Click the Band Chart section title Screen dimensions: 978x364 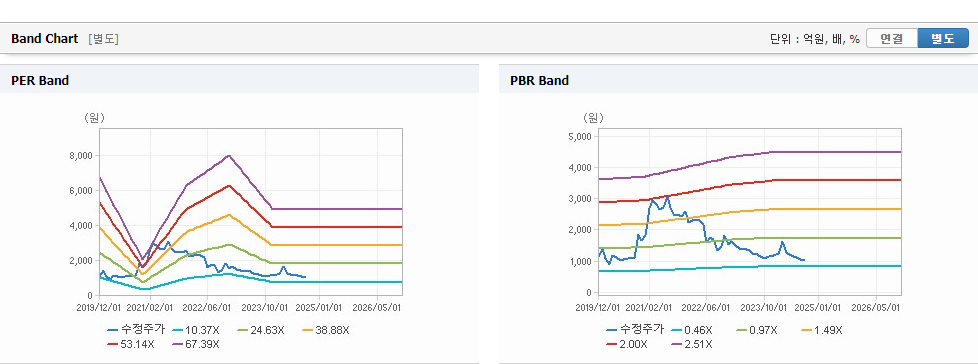click(x=45, y=39)
